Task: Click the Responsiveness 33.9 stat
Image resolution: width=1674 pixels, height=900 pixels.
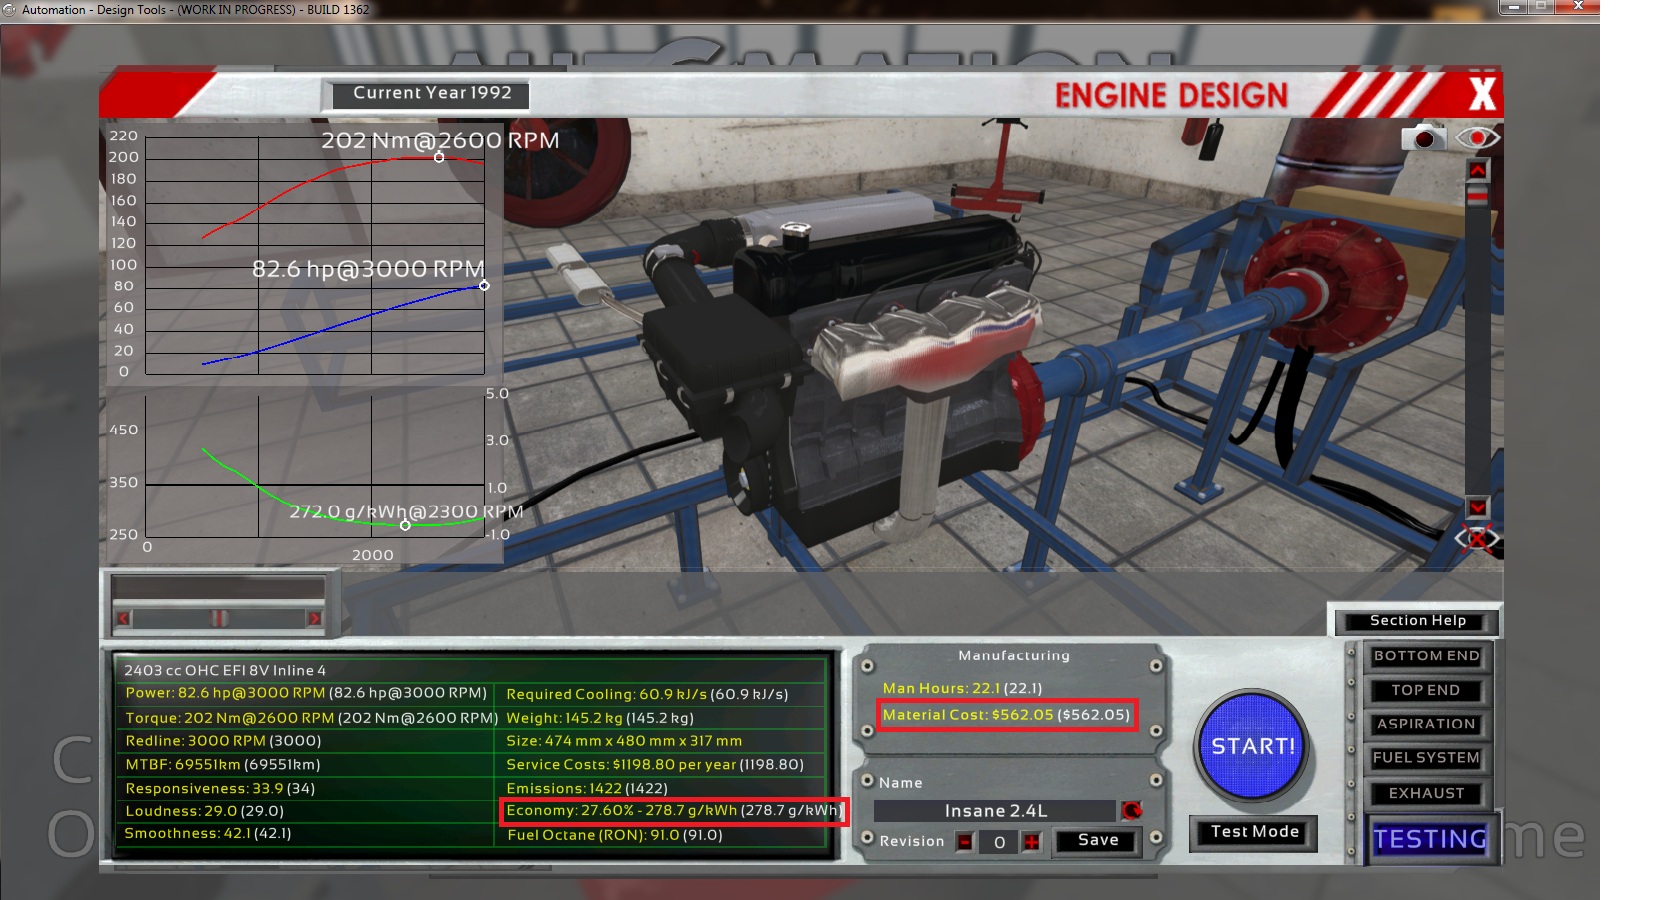Action: pos(220,789)
